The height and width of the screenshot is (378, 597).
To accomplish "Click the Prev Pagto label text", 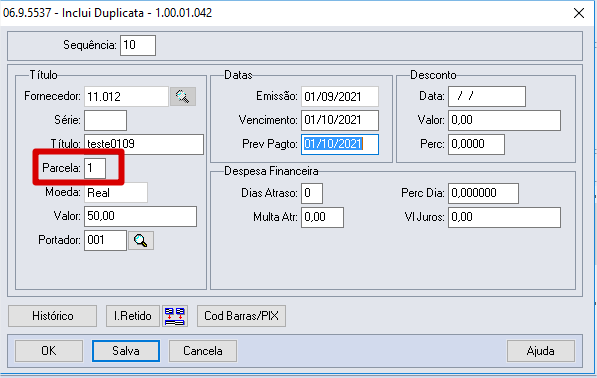I will pyautogui.click(x=270, y=144).
